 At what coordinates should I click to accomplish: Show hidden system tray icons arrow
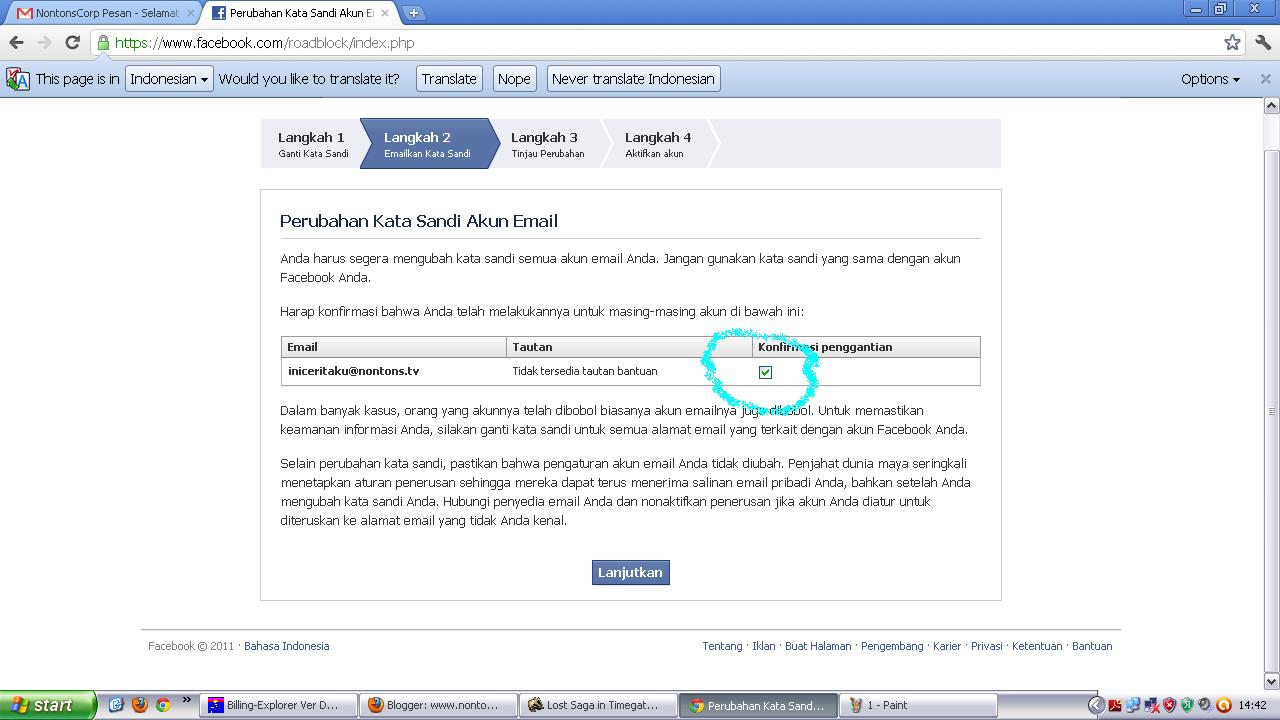[x=1096, y=705]
